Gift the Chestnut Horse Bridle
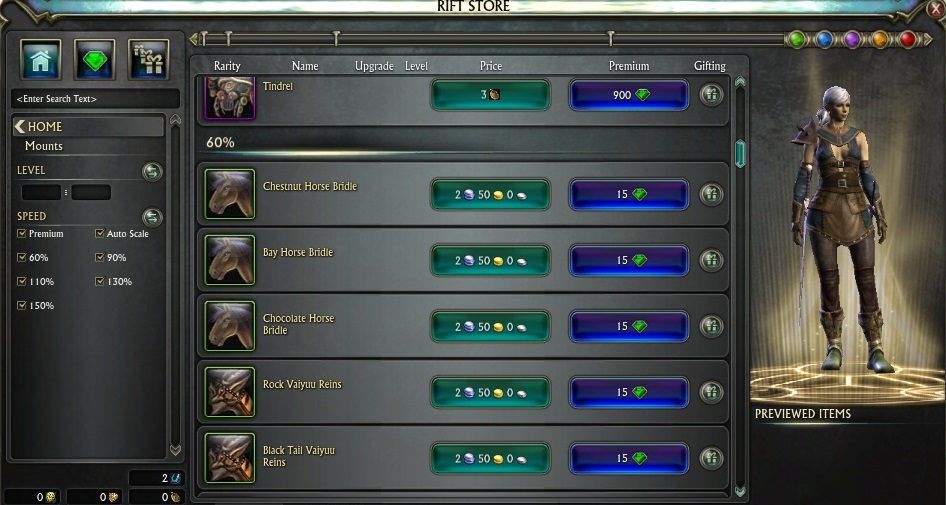 (x=711, y=194)
